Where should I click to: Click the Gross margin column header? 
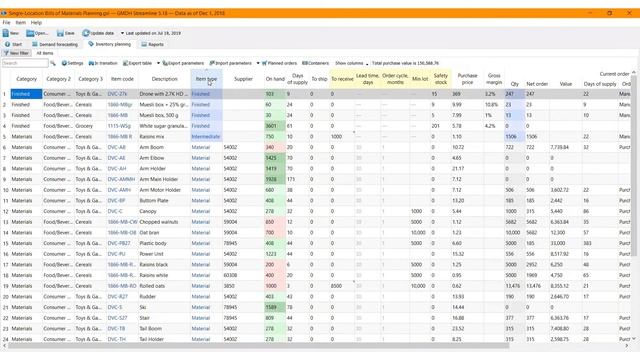point(494,79)
